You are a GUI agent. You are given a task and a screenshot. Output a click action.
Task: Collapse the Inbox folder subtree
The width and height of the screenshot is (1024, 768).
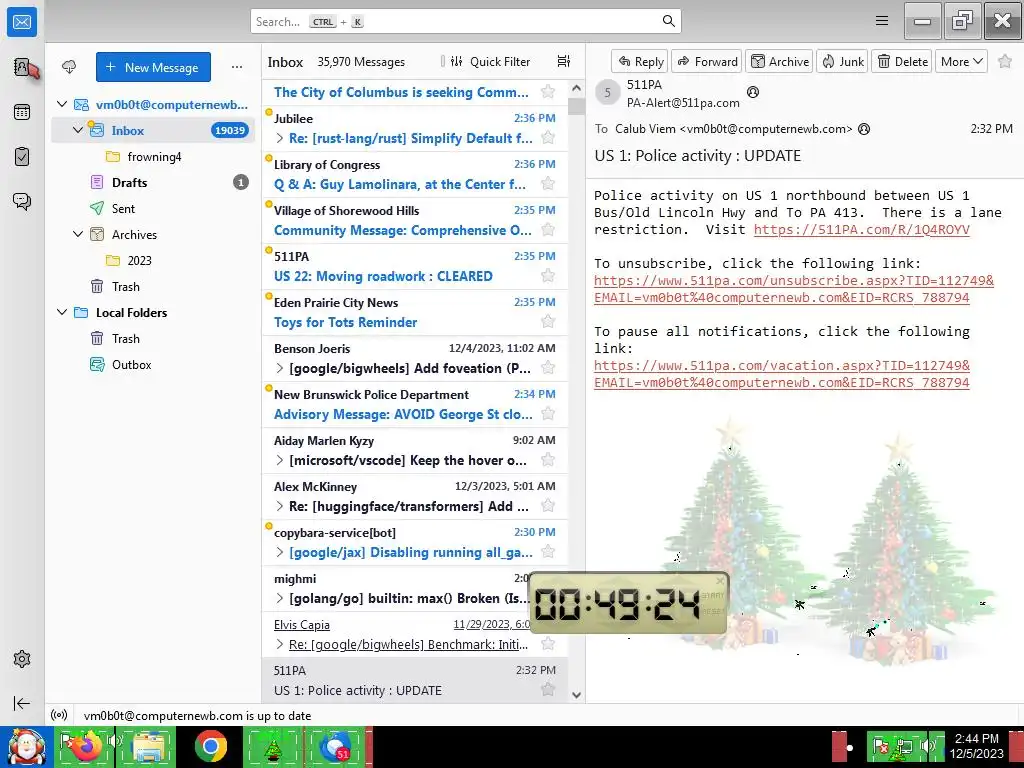coord(78,130)
